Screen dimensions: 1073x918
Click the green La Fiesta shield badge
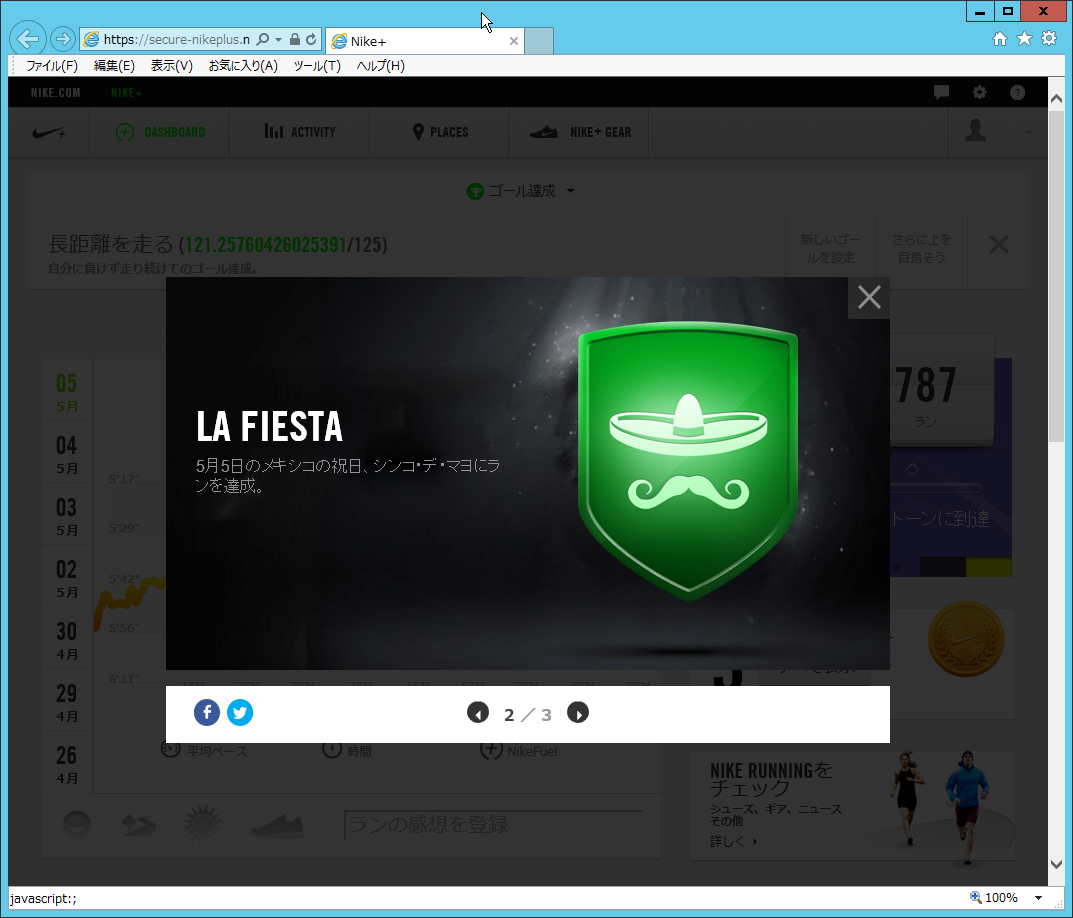(688, 461)
